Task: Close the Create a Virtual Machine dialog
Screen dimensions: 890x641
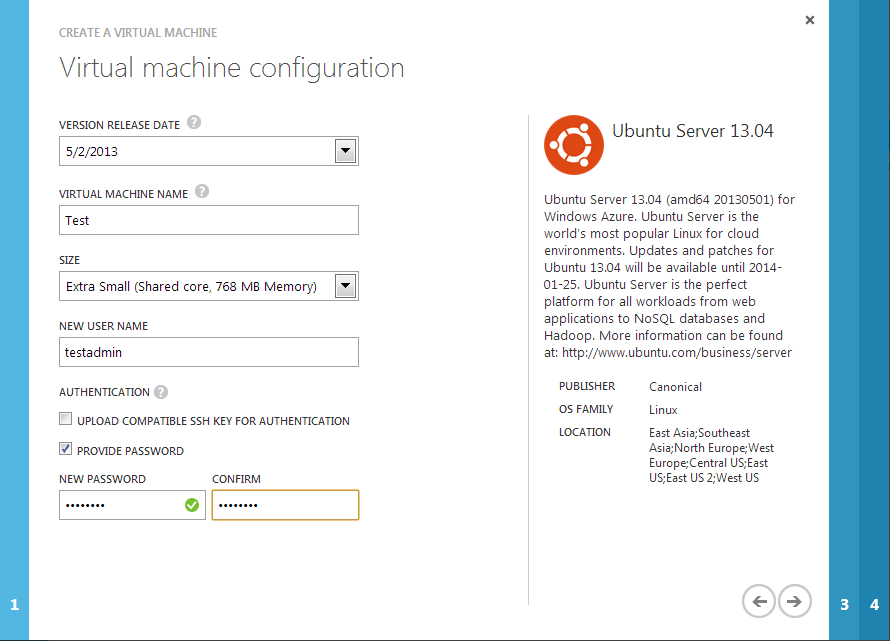Action: (809, 20)
